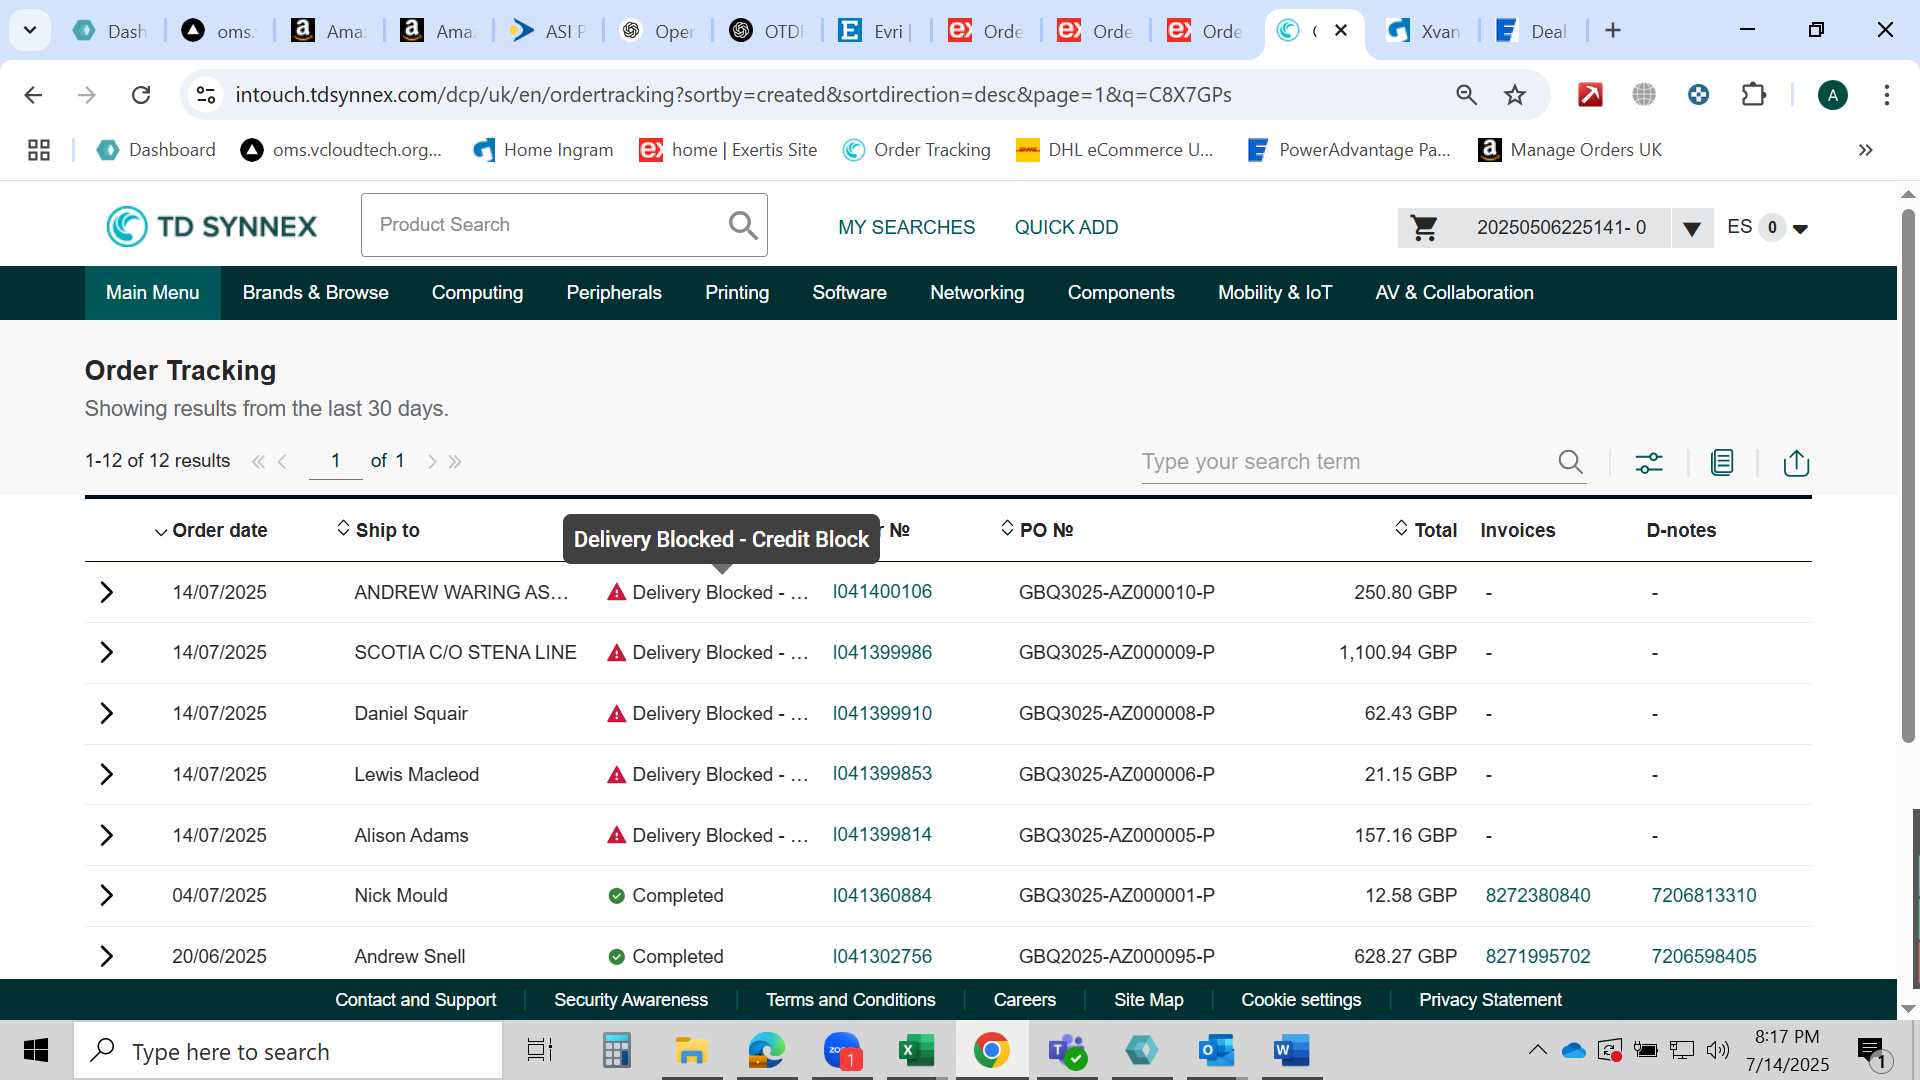Image resolution: width=1920 pixels, height=1080 pixels.
Task: Open Word from the taskbar
Action: 1291,1050
